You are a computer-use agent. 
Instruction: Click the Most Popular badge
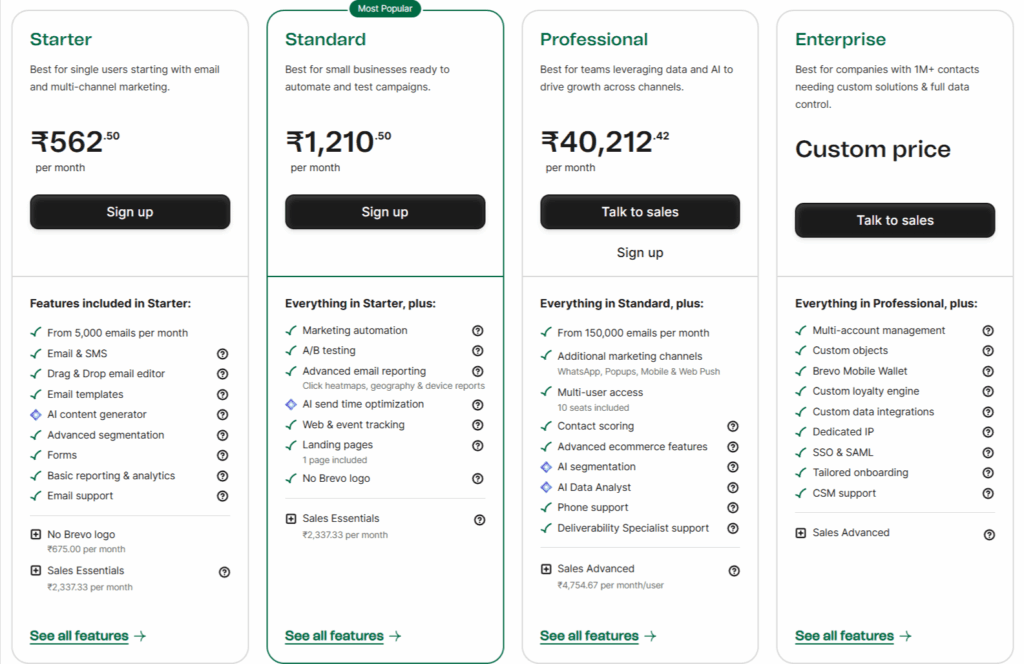[385, 8]
